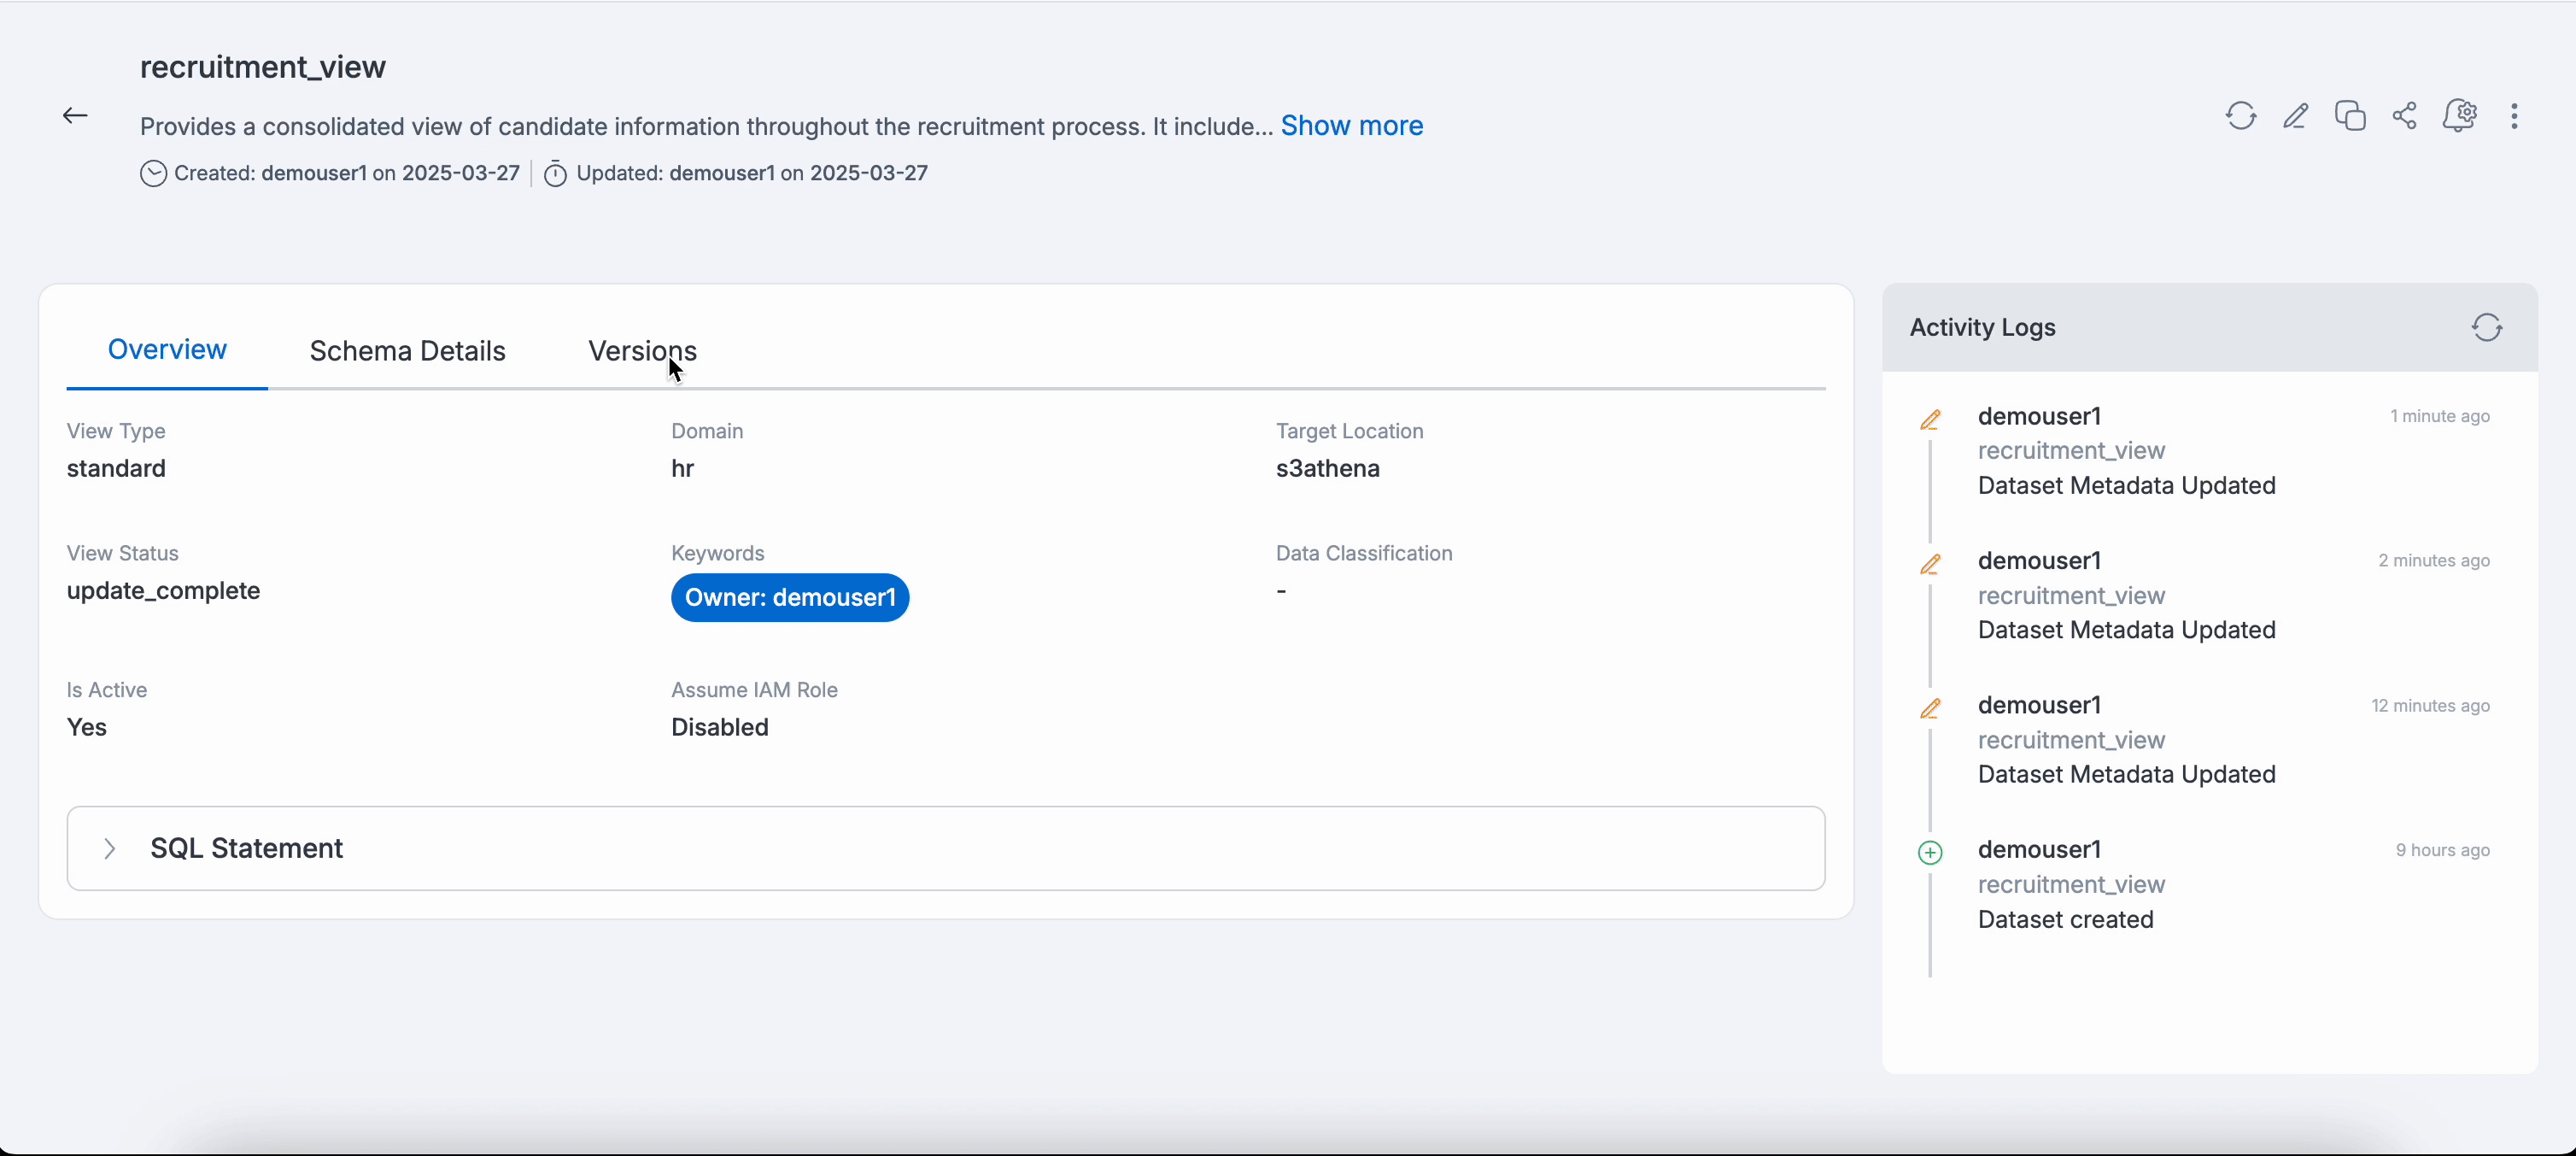2576x1156 pixels.
Task: Refresh the Activity Logs panel
Action: point(2486,327)
